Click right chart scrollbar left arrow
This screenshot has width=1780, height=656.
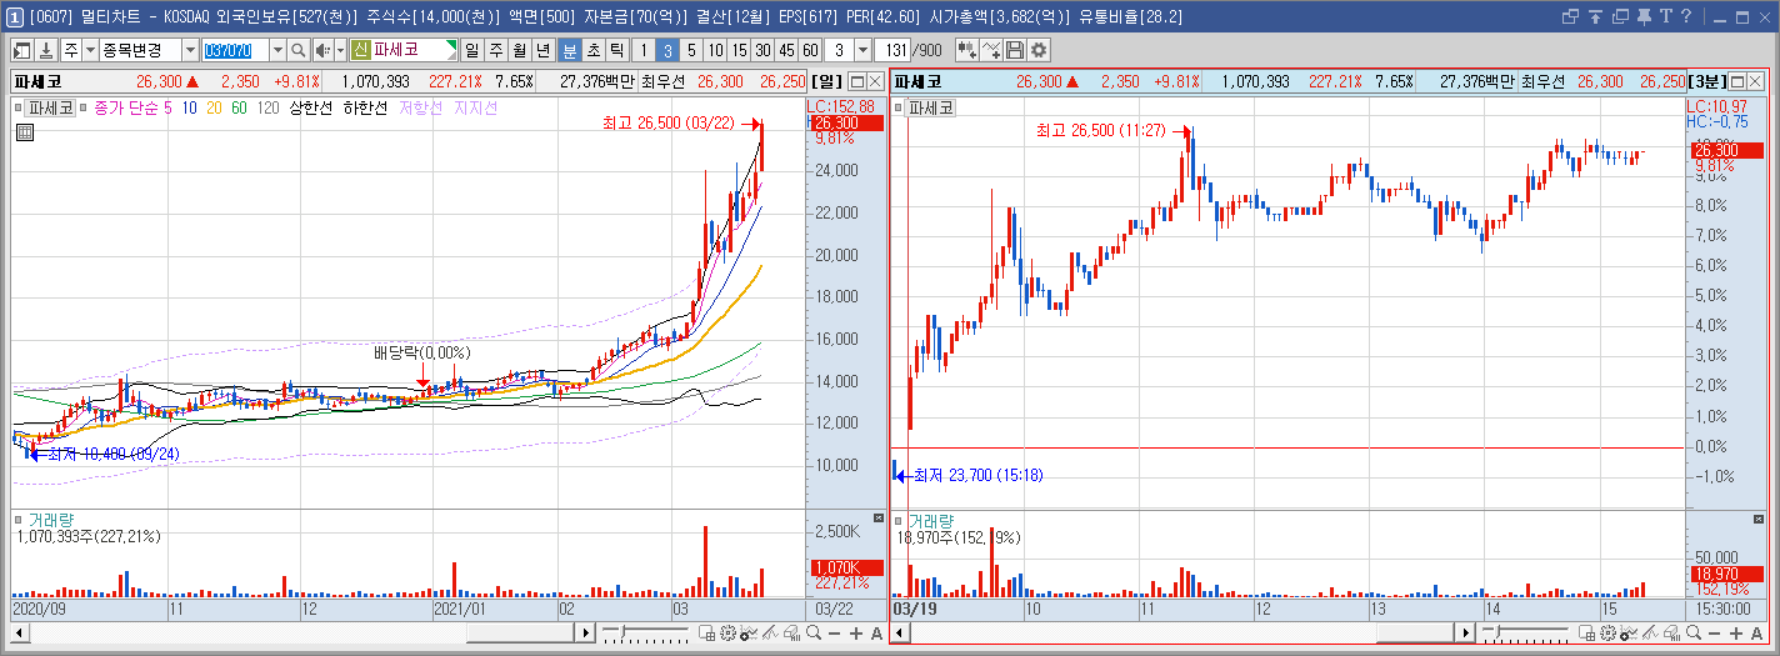pos(900,633)
